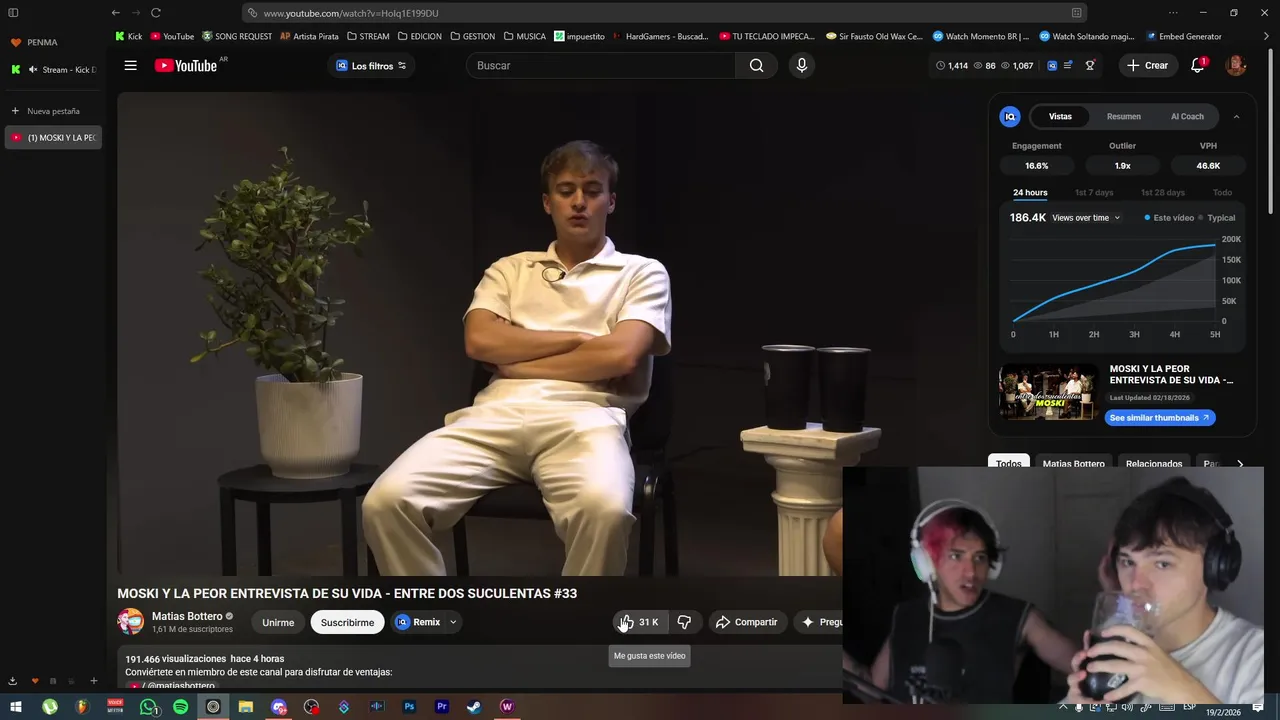The width and height of the screenshot is (1280, 720).
Task: Open uTorrent from the taskbar
Action: pyautogui.click(x=49, y=707)
